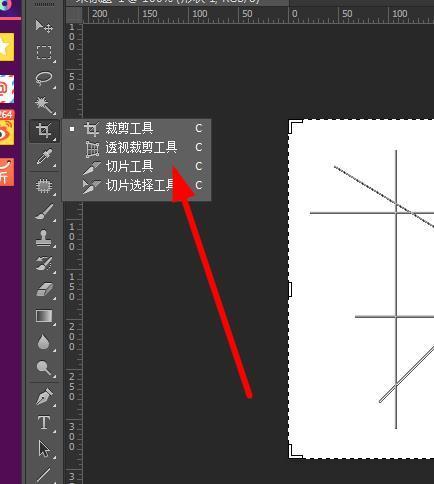This screenshot has width=434, height=484.
Task: Select the Eraser tool
Action: click(44, 290)
